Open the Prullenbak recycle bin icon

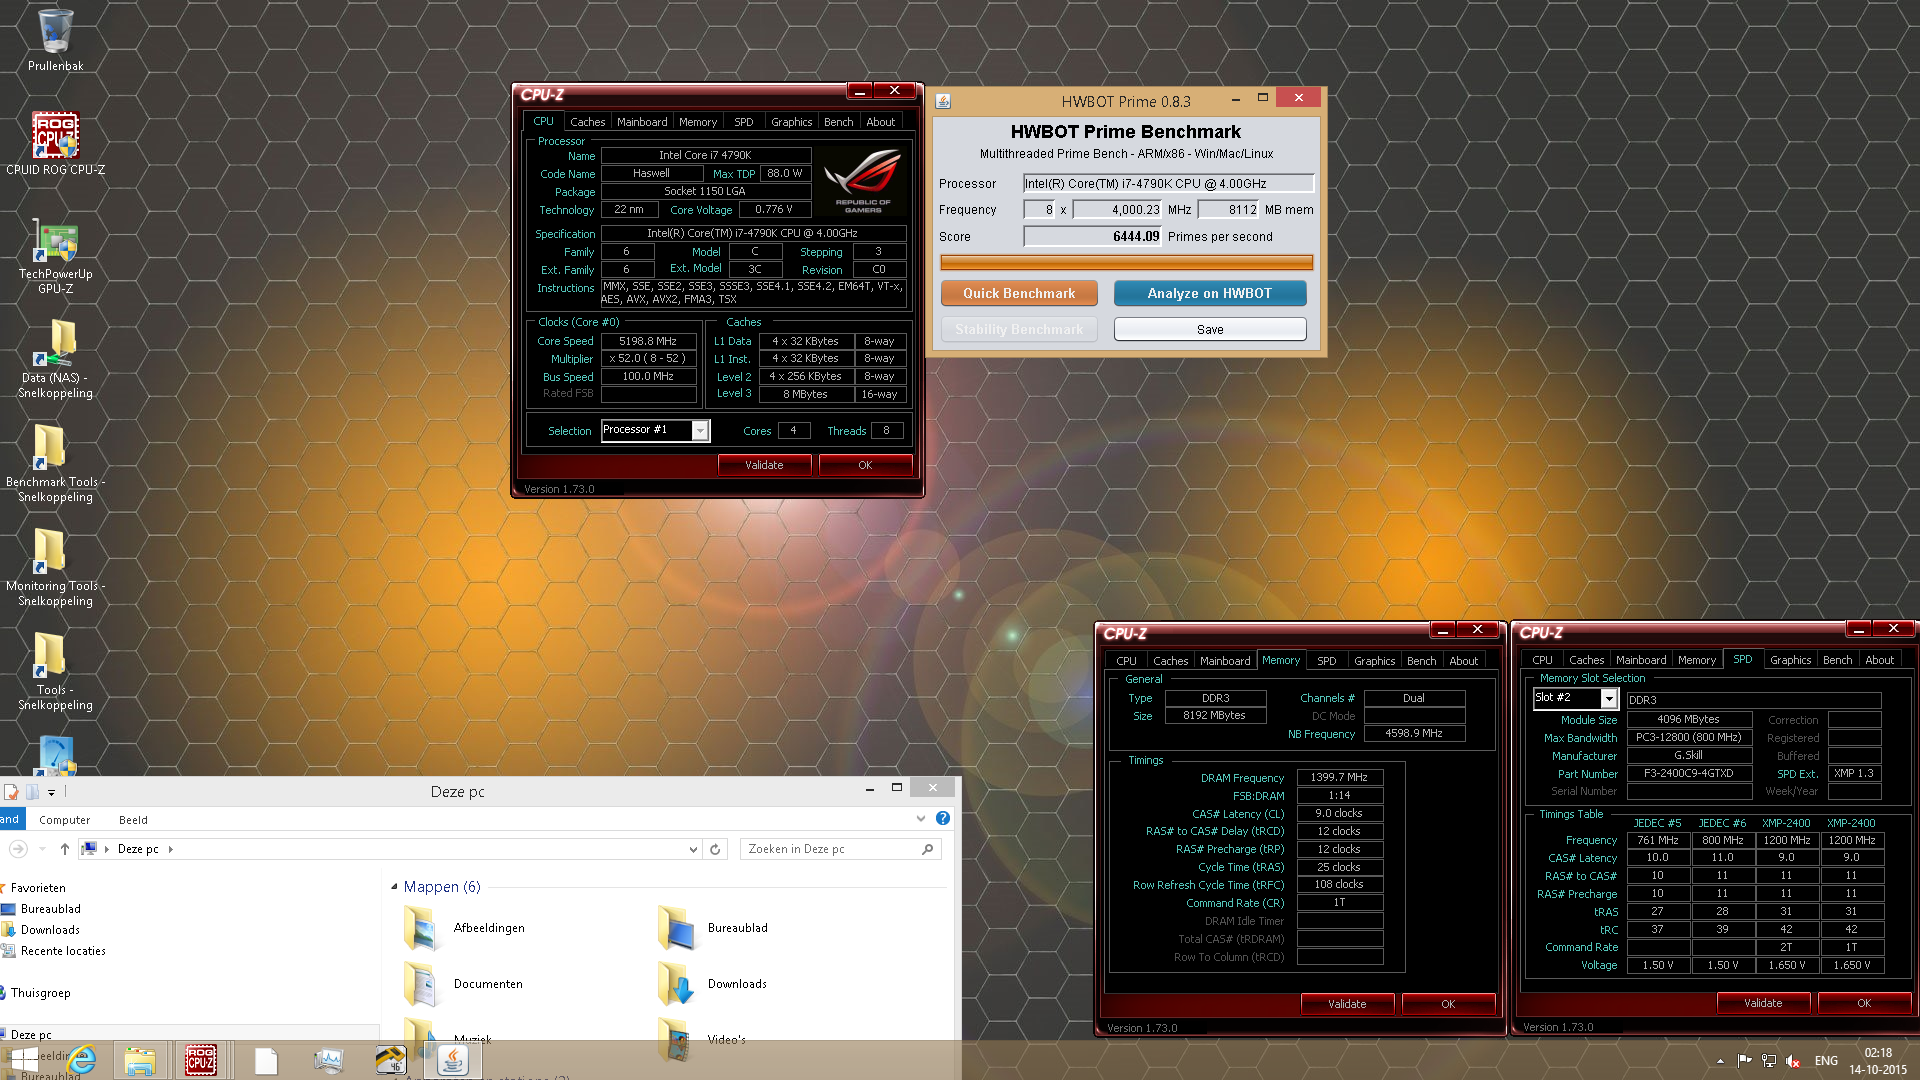55,40
